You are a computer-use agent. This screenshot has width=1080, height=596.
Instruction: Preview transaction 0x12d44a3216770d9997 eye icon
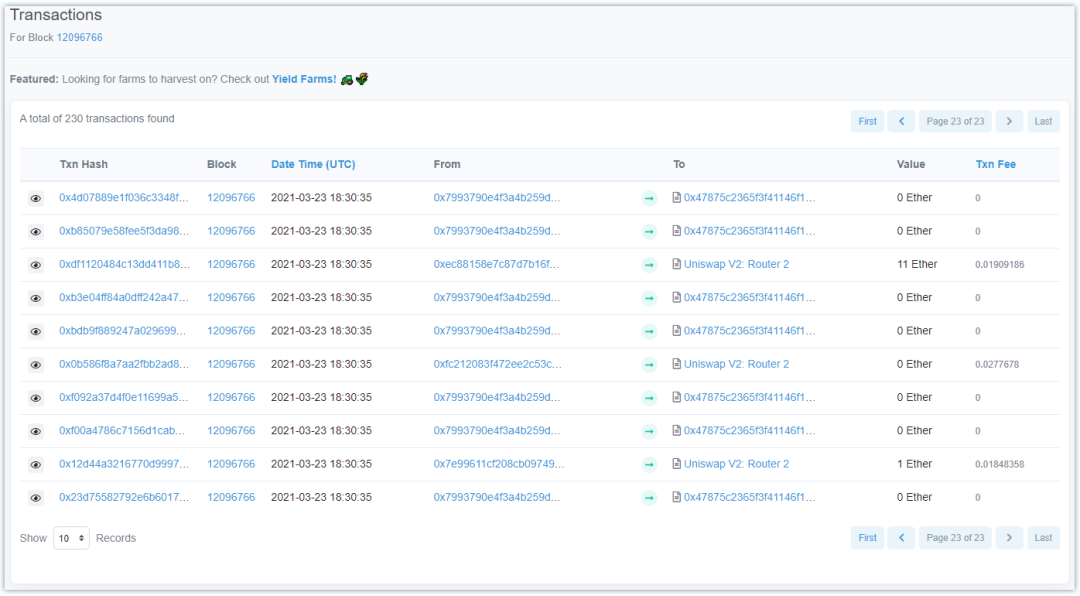pyautogui.click(x=36, y=464)
